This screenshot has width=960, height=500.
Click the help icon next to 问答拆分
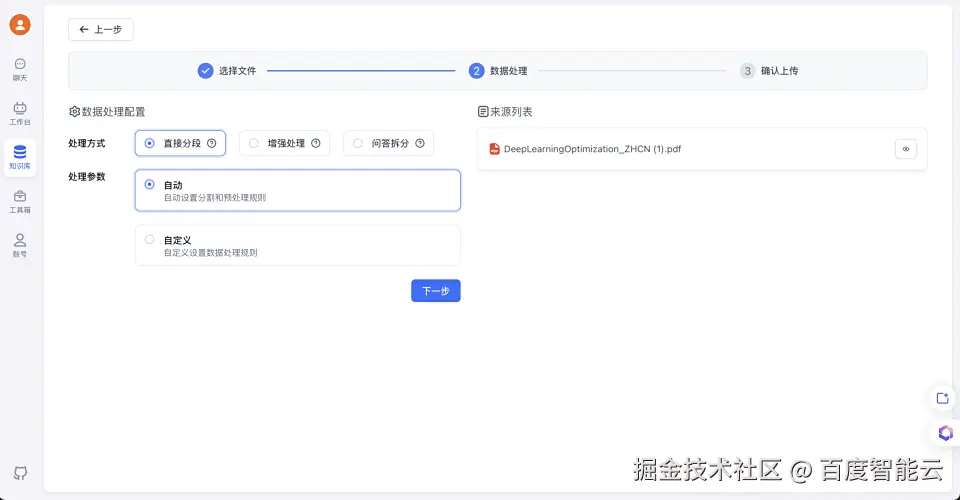tap(420, 143)
